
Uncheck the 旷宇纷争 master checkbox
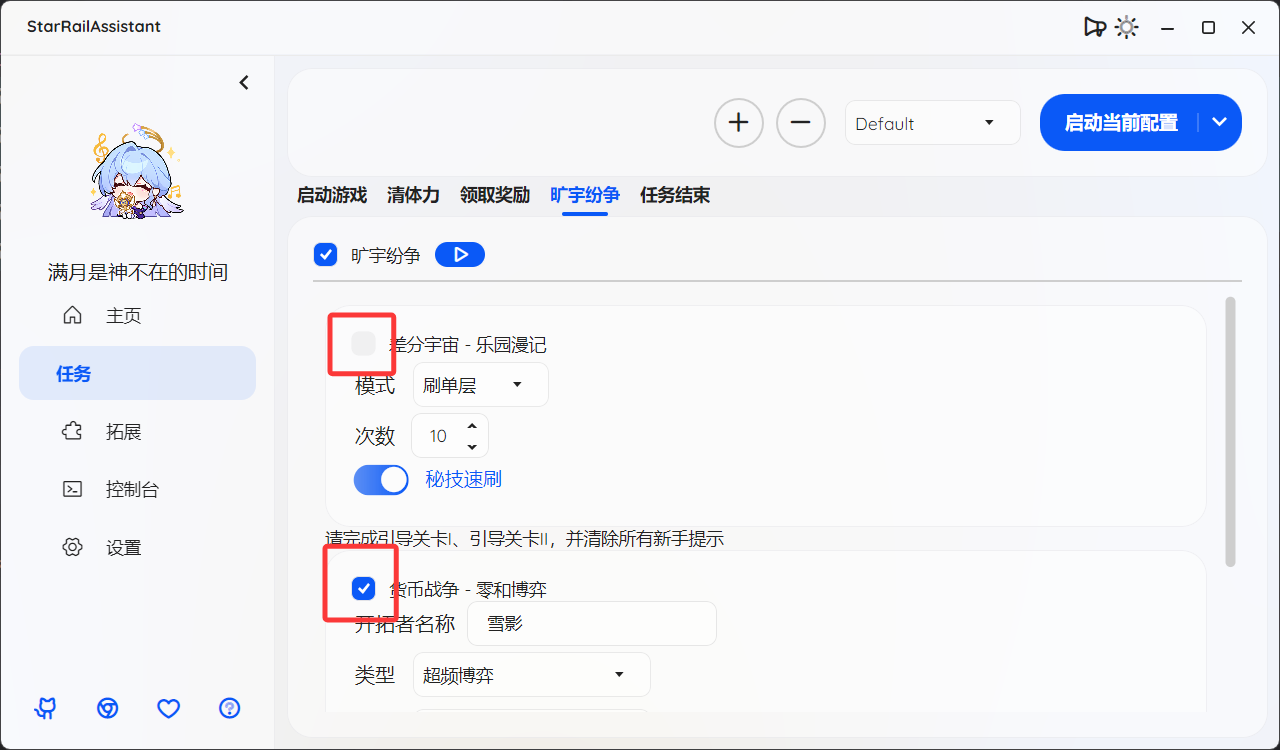click(325, 254)
